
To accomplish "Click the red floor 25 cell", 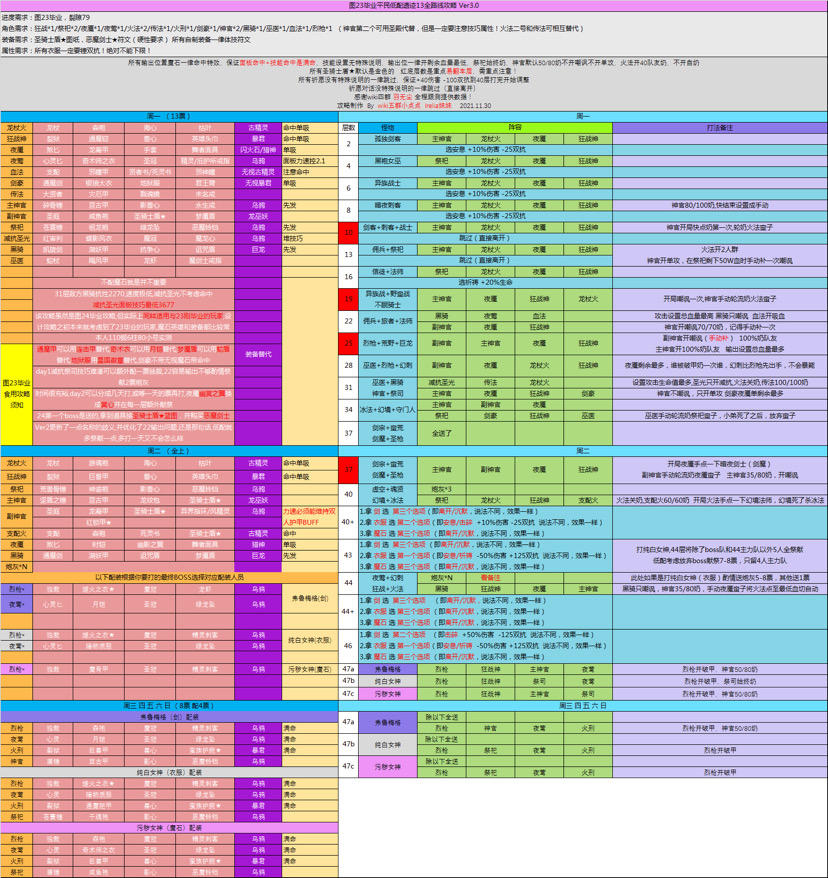I will point(348,343).
